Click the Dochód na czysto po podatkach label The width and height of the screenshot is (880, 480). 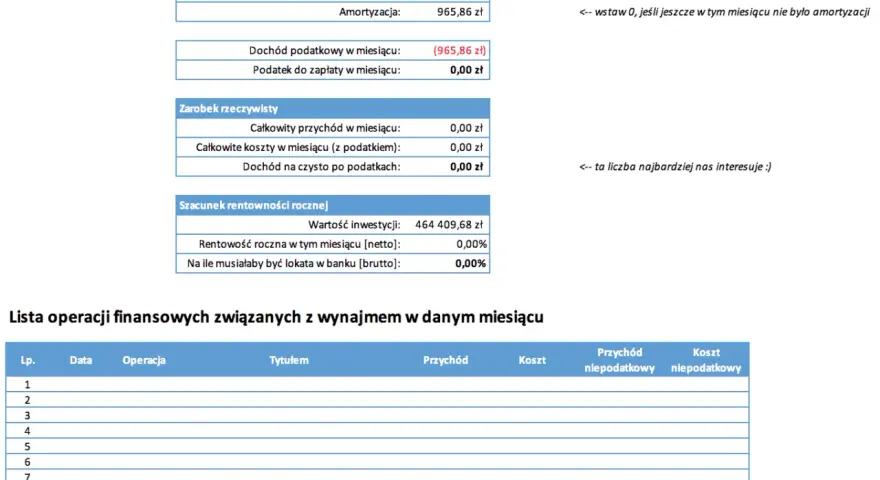coord(322,167)
